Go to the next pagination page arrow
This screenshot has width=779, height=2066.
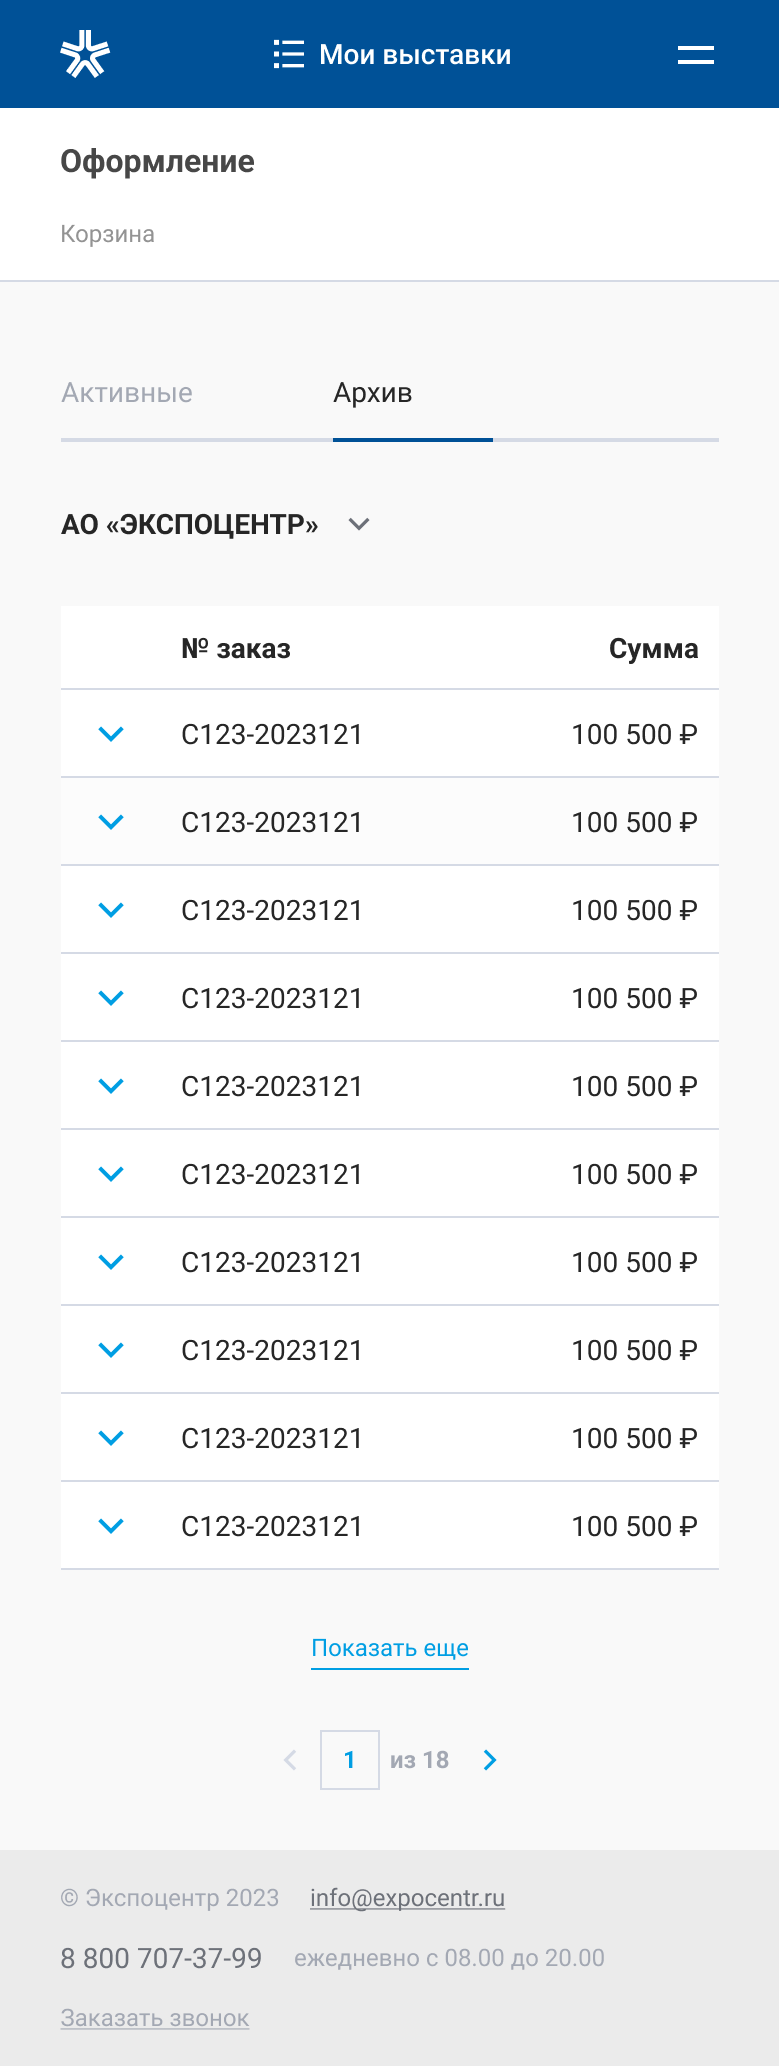[490, 1760]
